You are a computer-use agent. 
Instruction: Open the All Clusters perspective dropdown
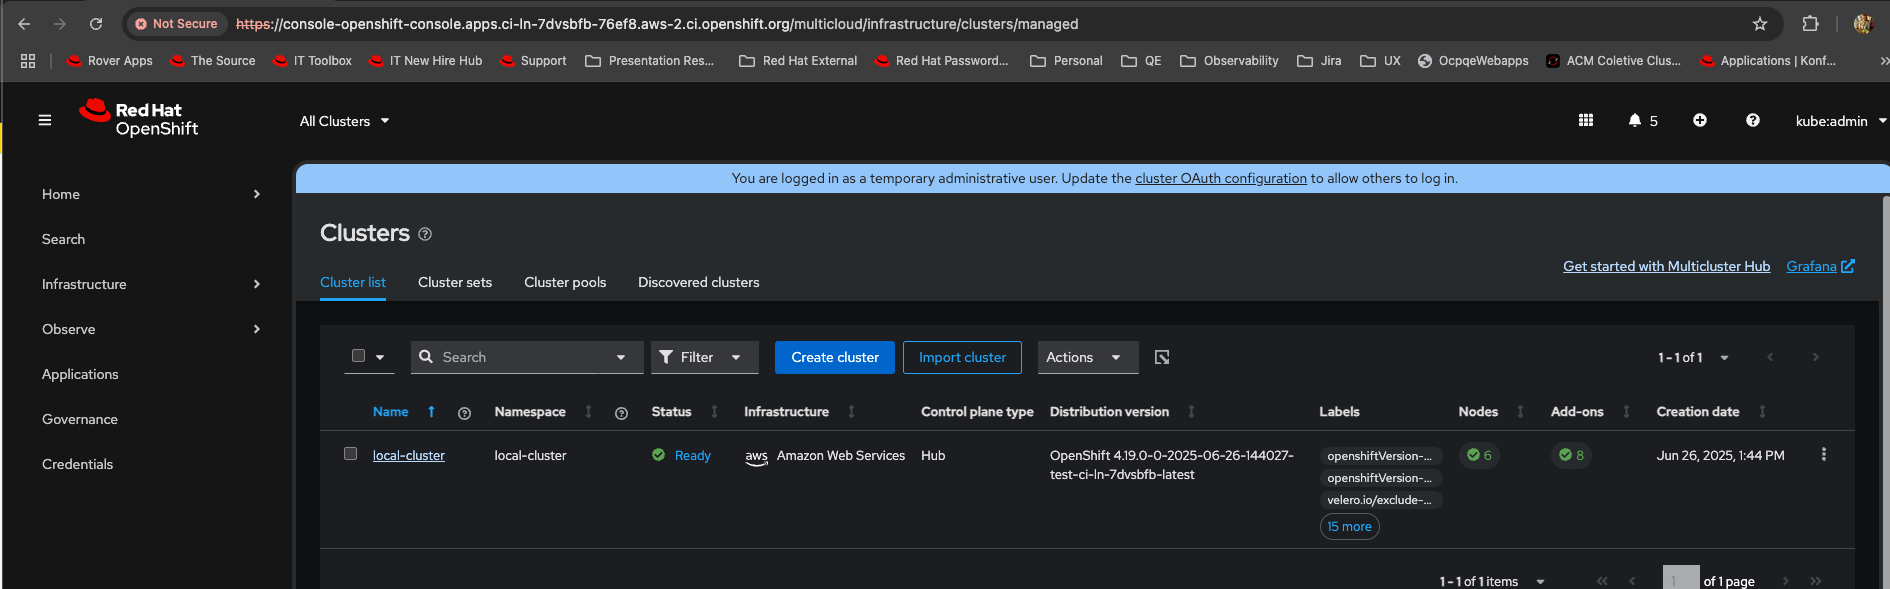point(344,121)
